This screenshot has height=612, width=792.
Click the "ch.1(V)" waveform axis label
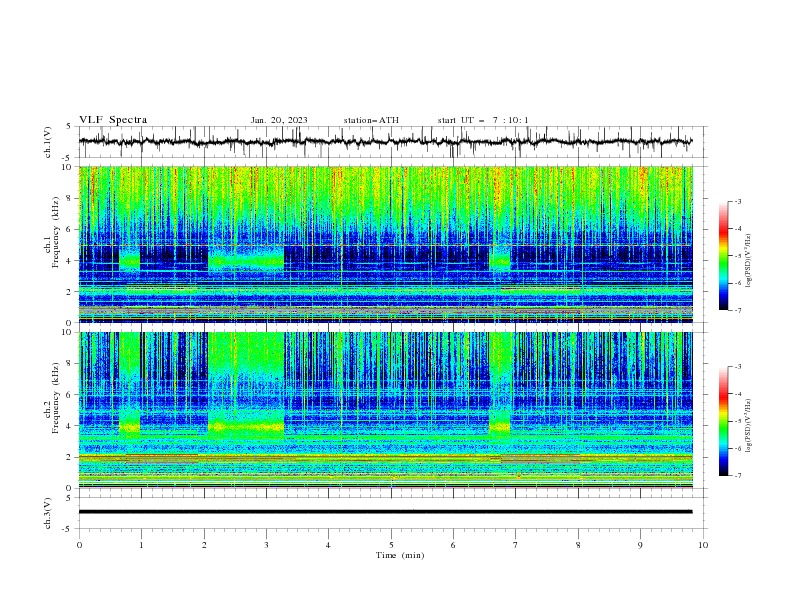(48, 142)
